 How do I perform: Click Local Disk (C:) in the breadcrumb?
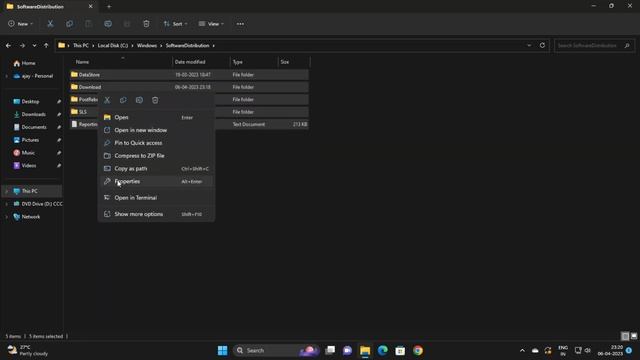[x=113, y=45]
